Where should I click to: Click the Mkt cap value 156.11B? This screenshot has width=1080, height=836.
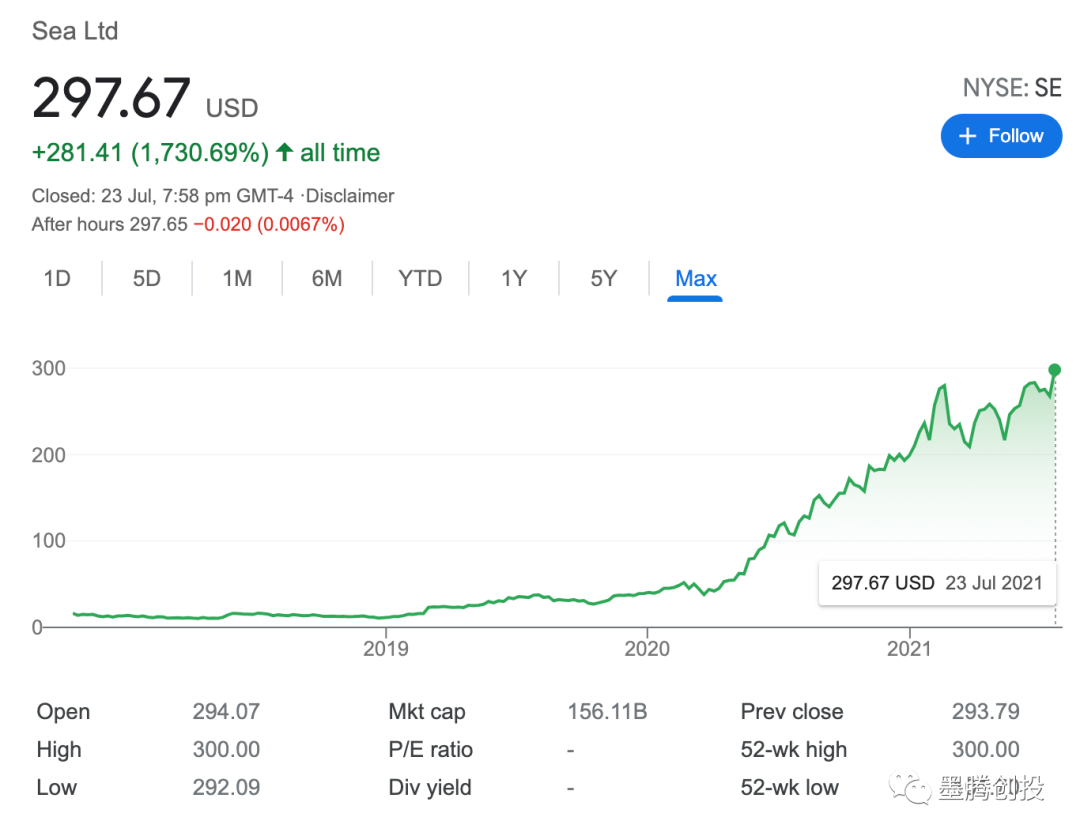point(607,712)
